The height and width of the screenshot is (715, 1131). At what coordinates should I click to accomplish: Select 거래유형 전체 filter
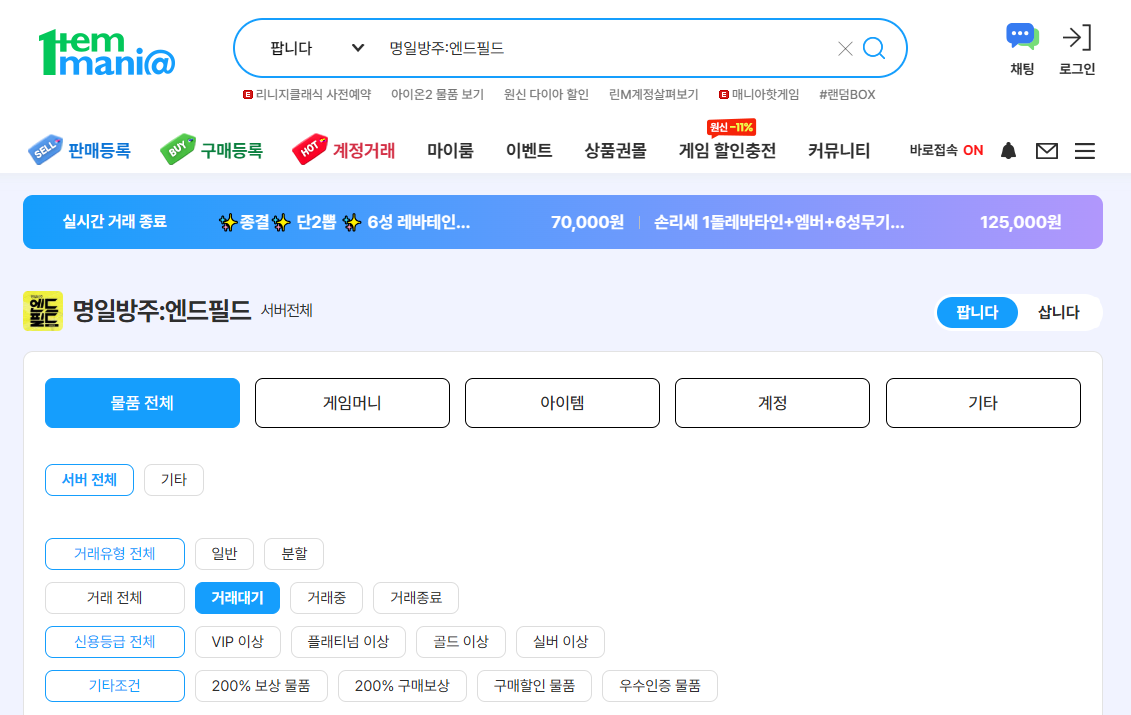pos(115,553)
